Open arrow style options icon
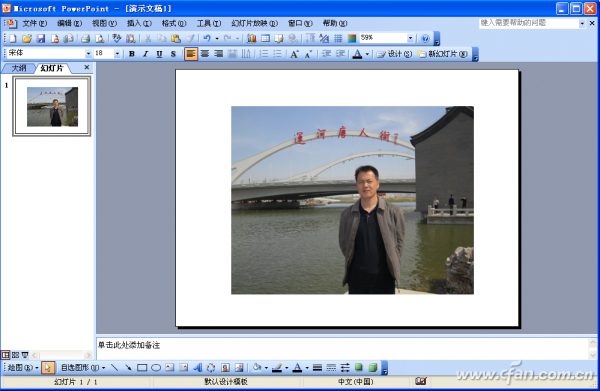The width and height of the screenshot is (600, 391). click(345, 368)
